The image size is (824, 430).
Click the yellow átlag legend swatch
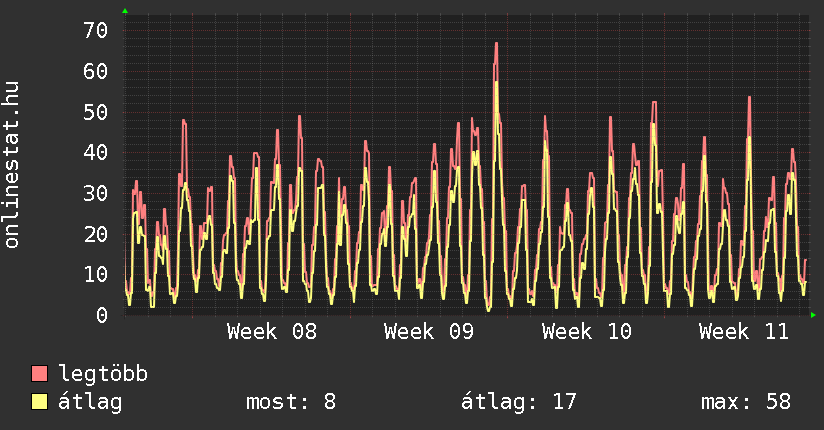40,402
